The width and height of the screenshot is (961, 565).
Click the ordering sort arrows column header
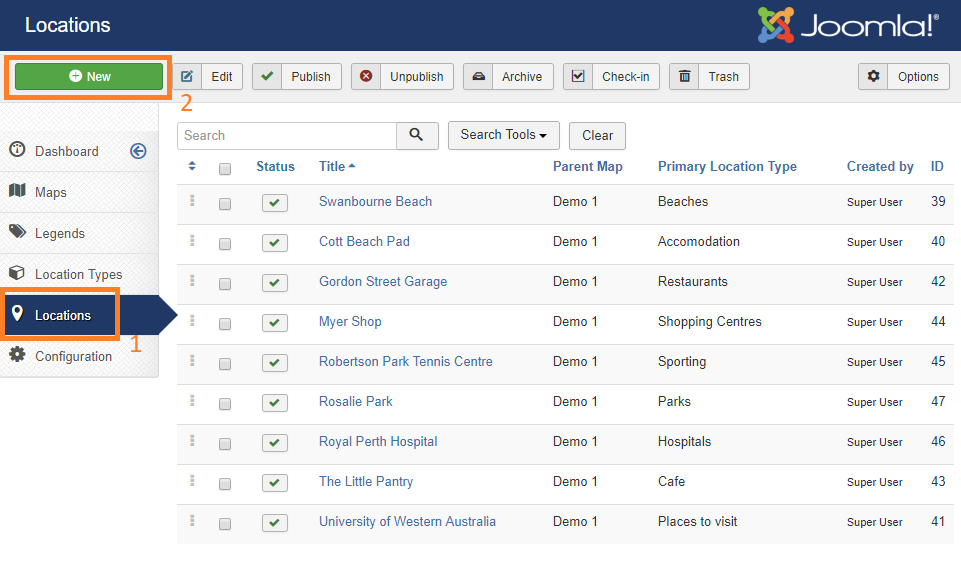click(x=192, y=166)
